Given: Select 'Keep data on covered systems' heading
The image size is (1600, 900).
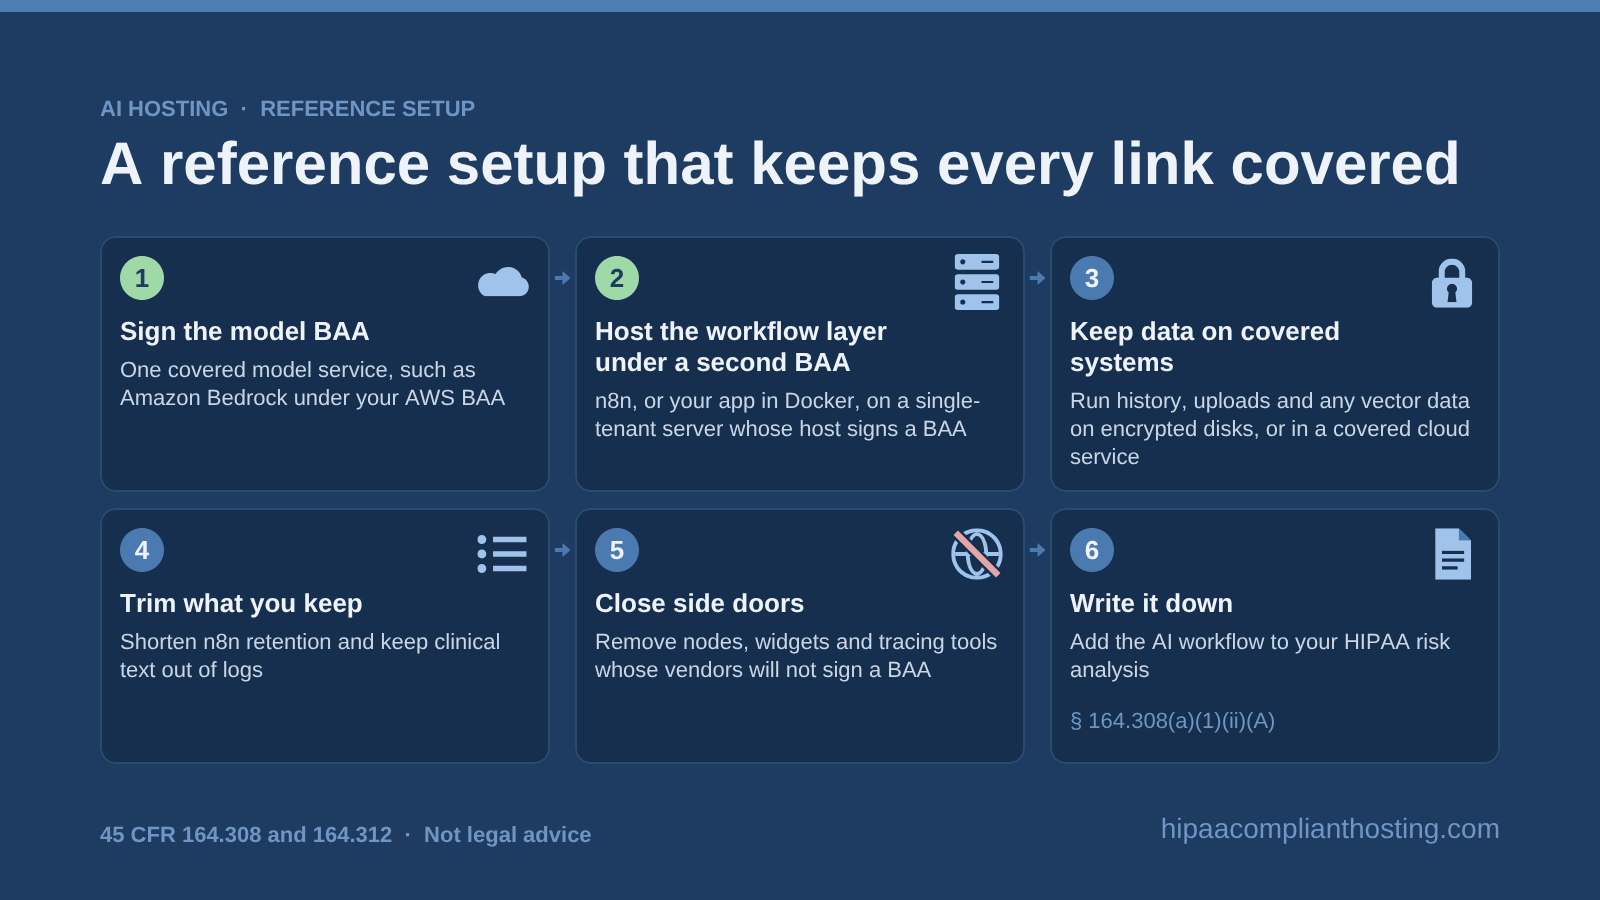Looking at the screenshot, I should pyautogui.click(x=1205, y=347).
